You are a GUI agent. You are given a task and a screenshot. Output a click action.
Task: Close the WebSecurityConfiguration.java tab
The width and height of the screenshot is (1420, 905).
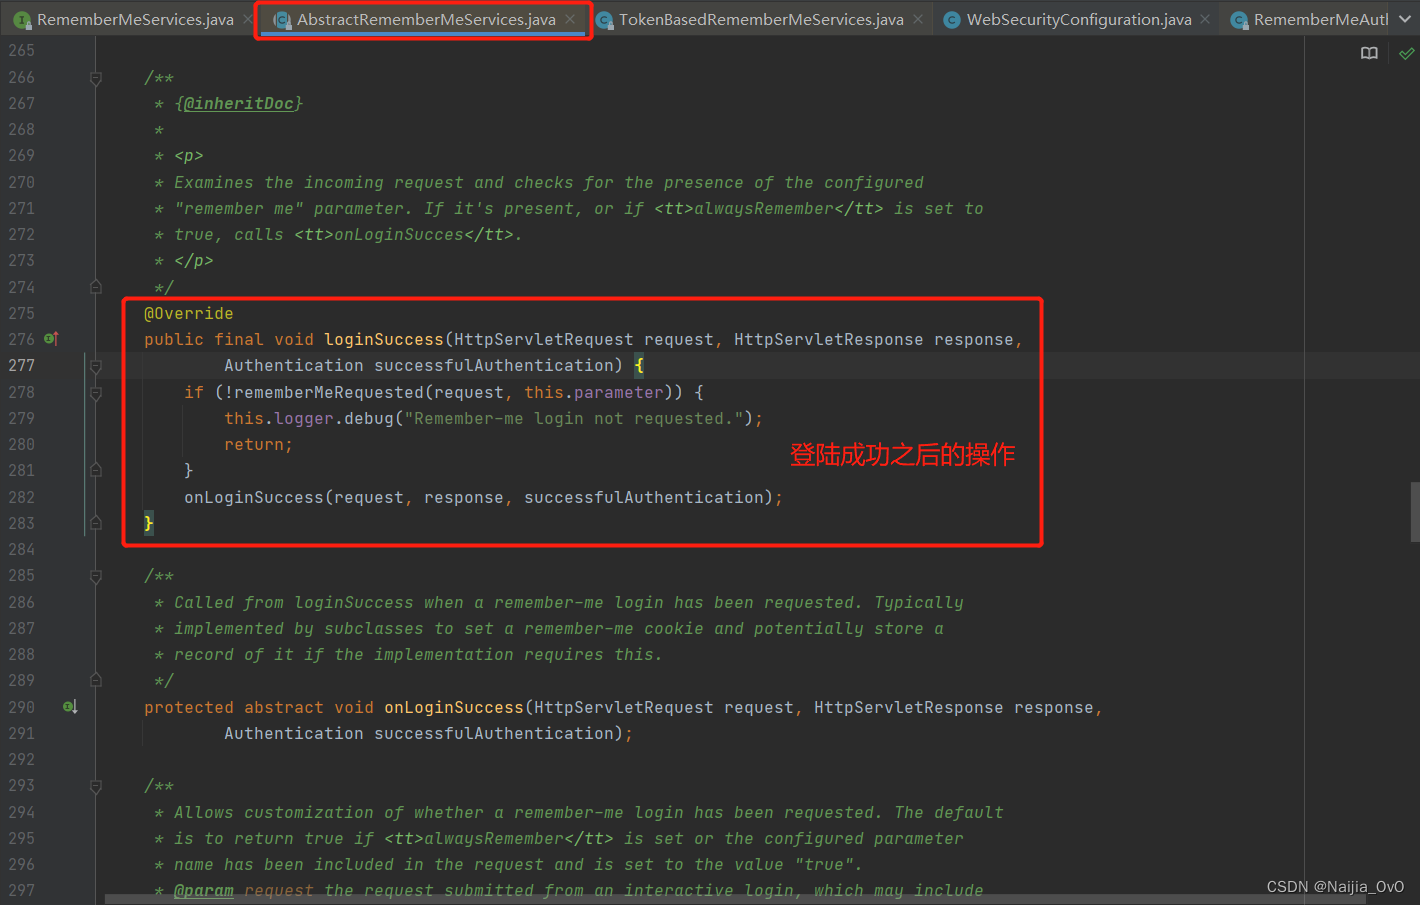1205,19
